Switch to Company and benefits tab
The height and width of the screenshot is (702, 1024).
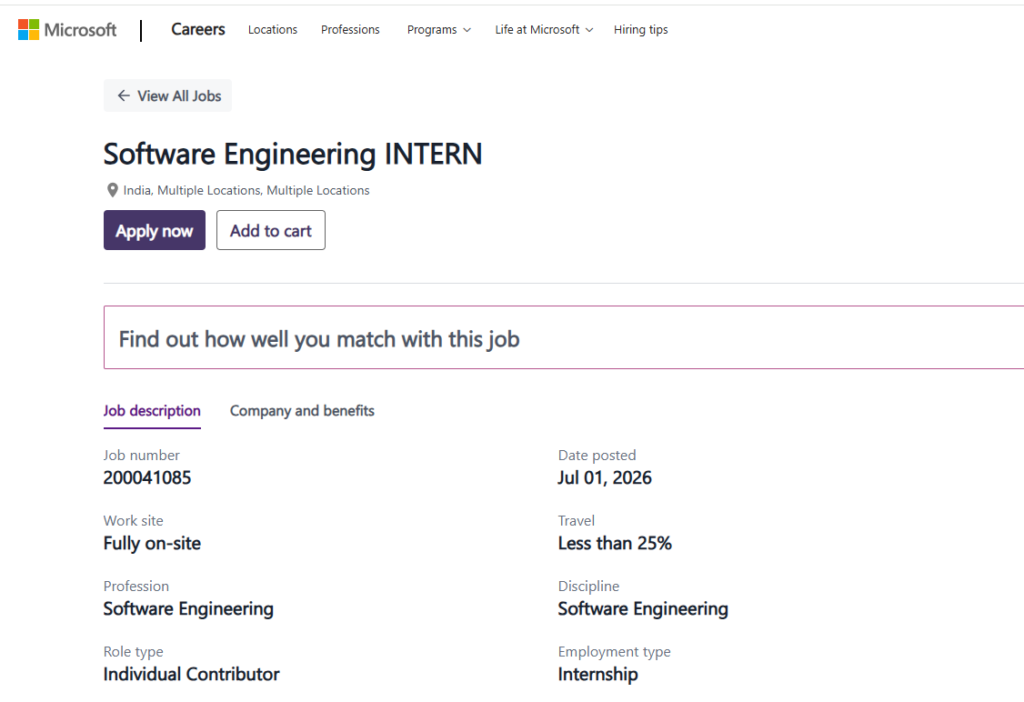pyautogui.click(x=302, y=411)
